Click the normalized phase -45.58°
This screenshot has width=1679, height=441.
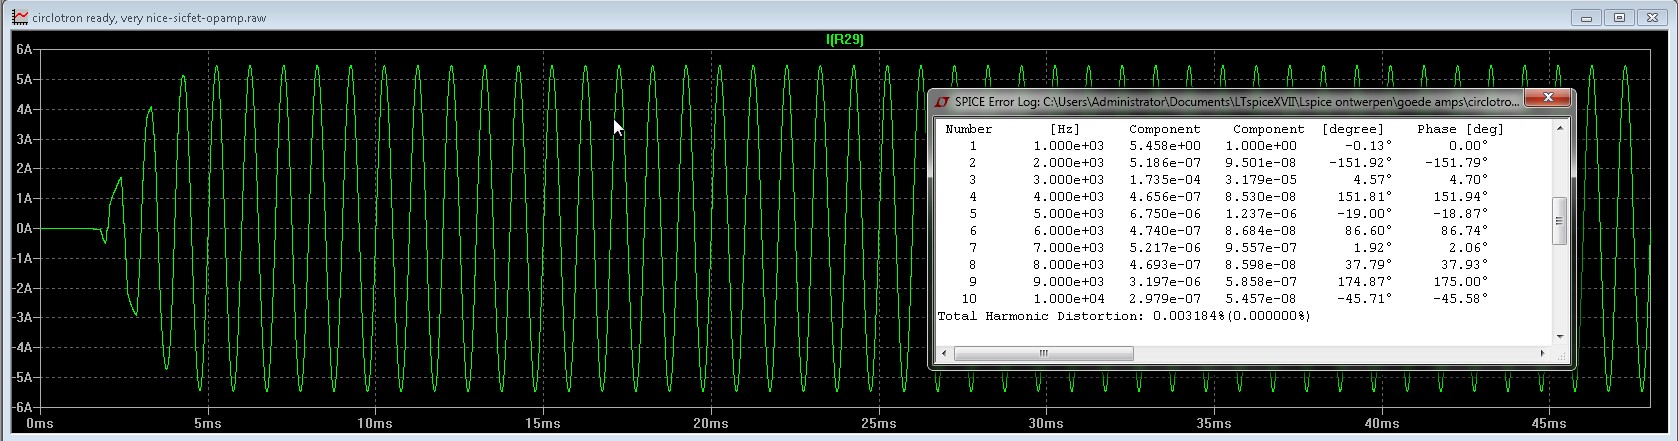click(x=1460, y=299)
